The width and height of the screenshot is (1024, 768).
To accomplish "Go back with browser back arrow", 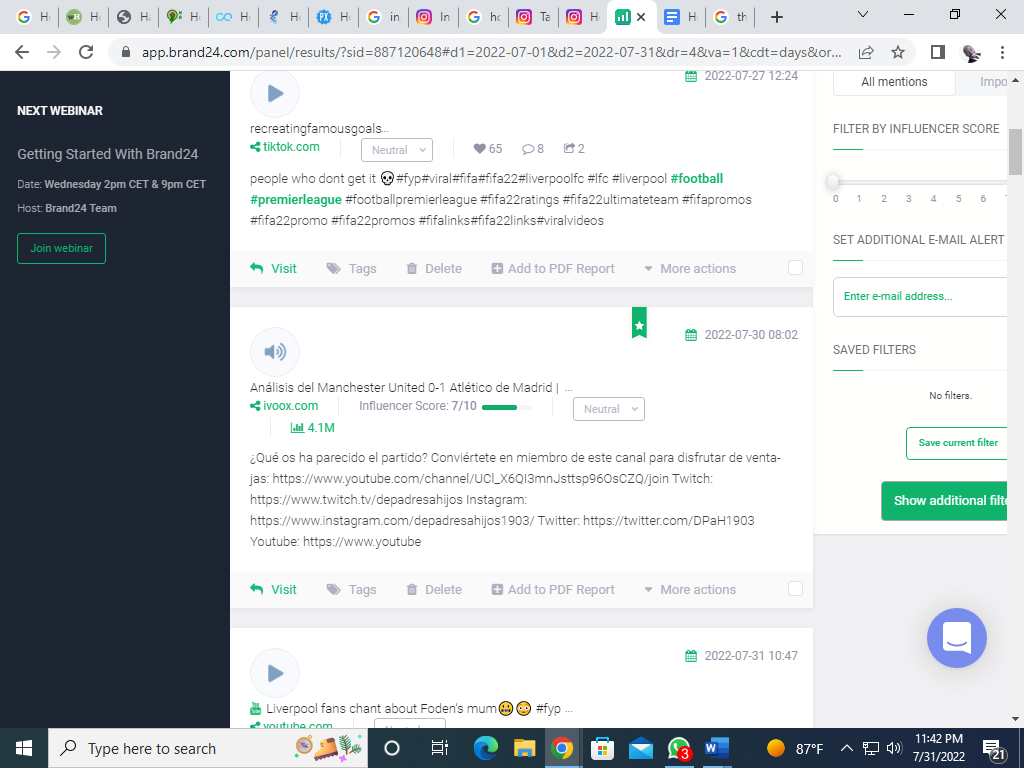I will [x=22, y=52].
